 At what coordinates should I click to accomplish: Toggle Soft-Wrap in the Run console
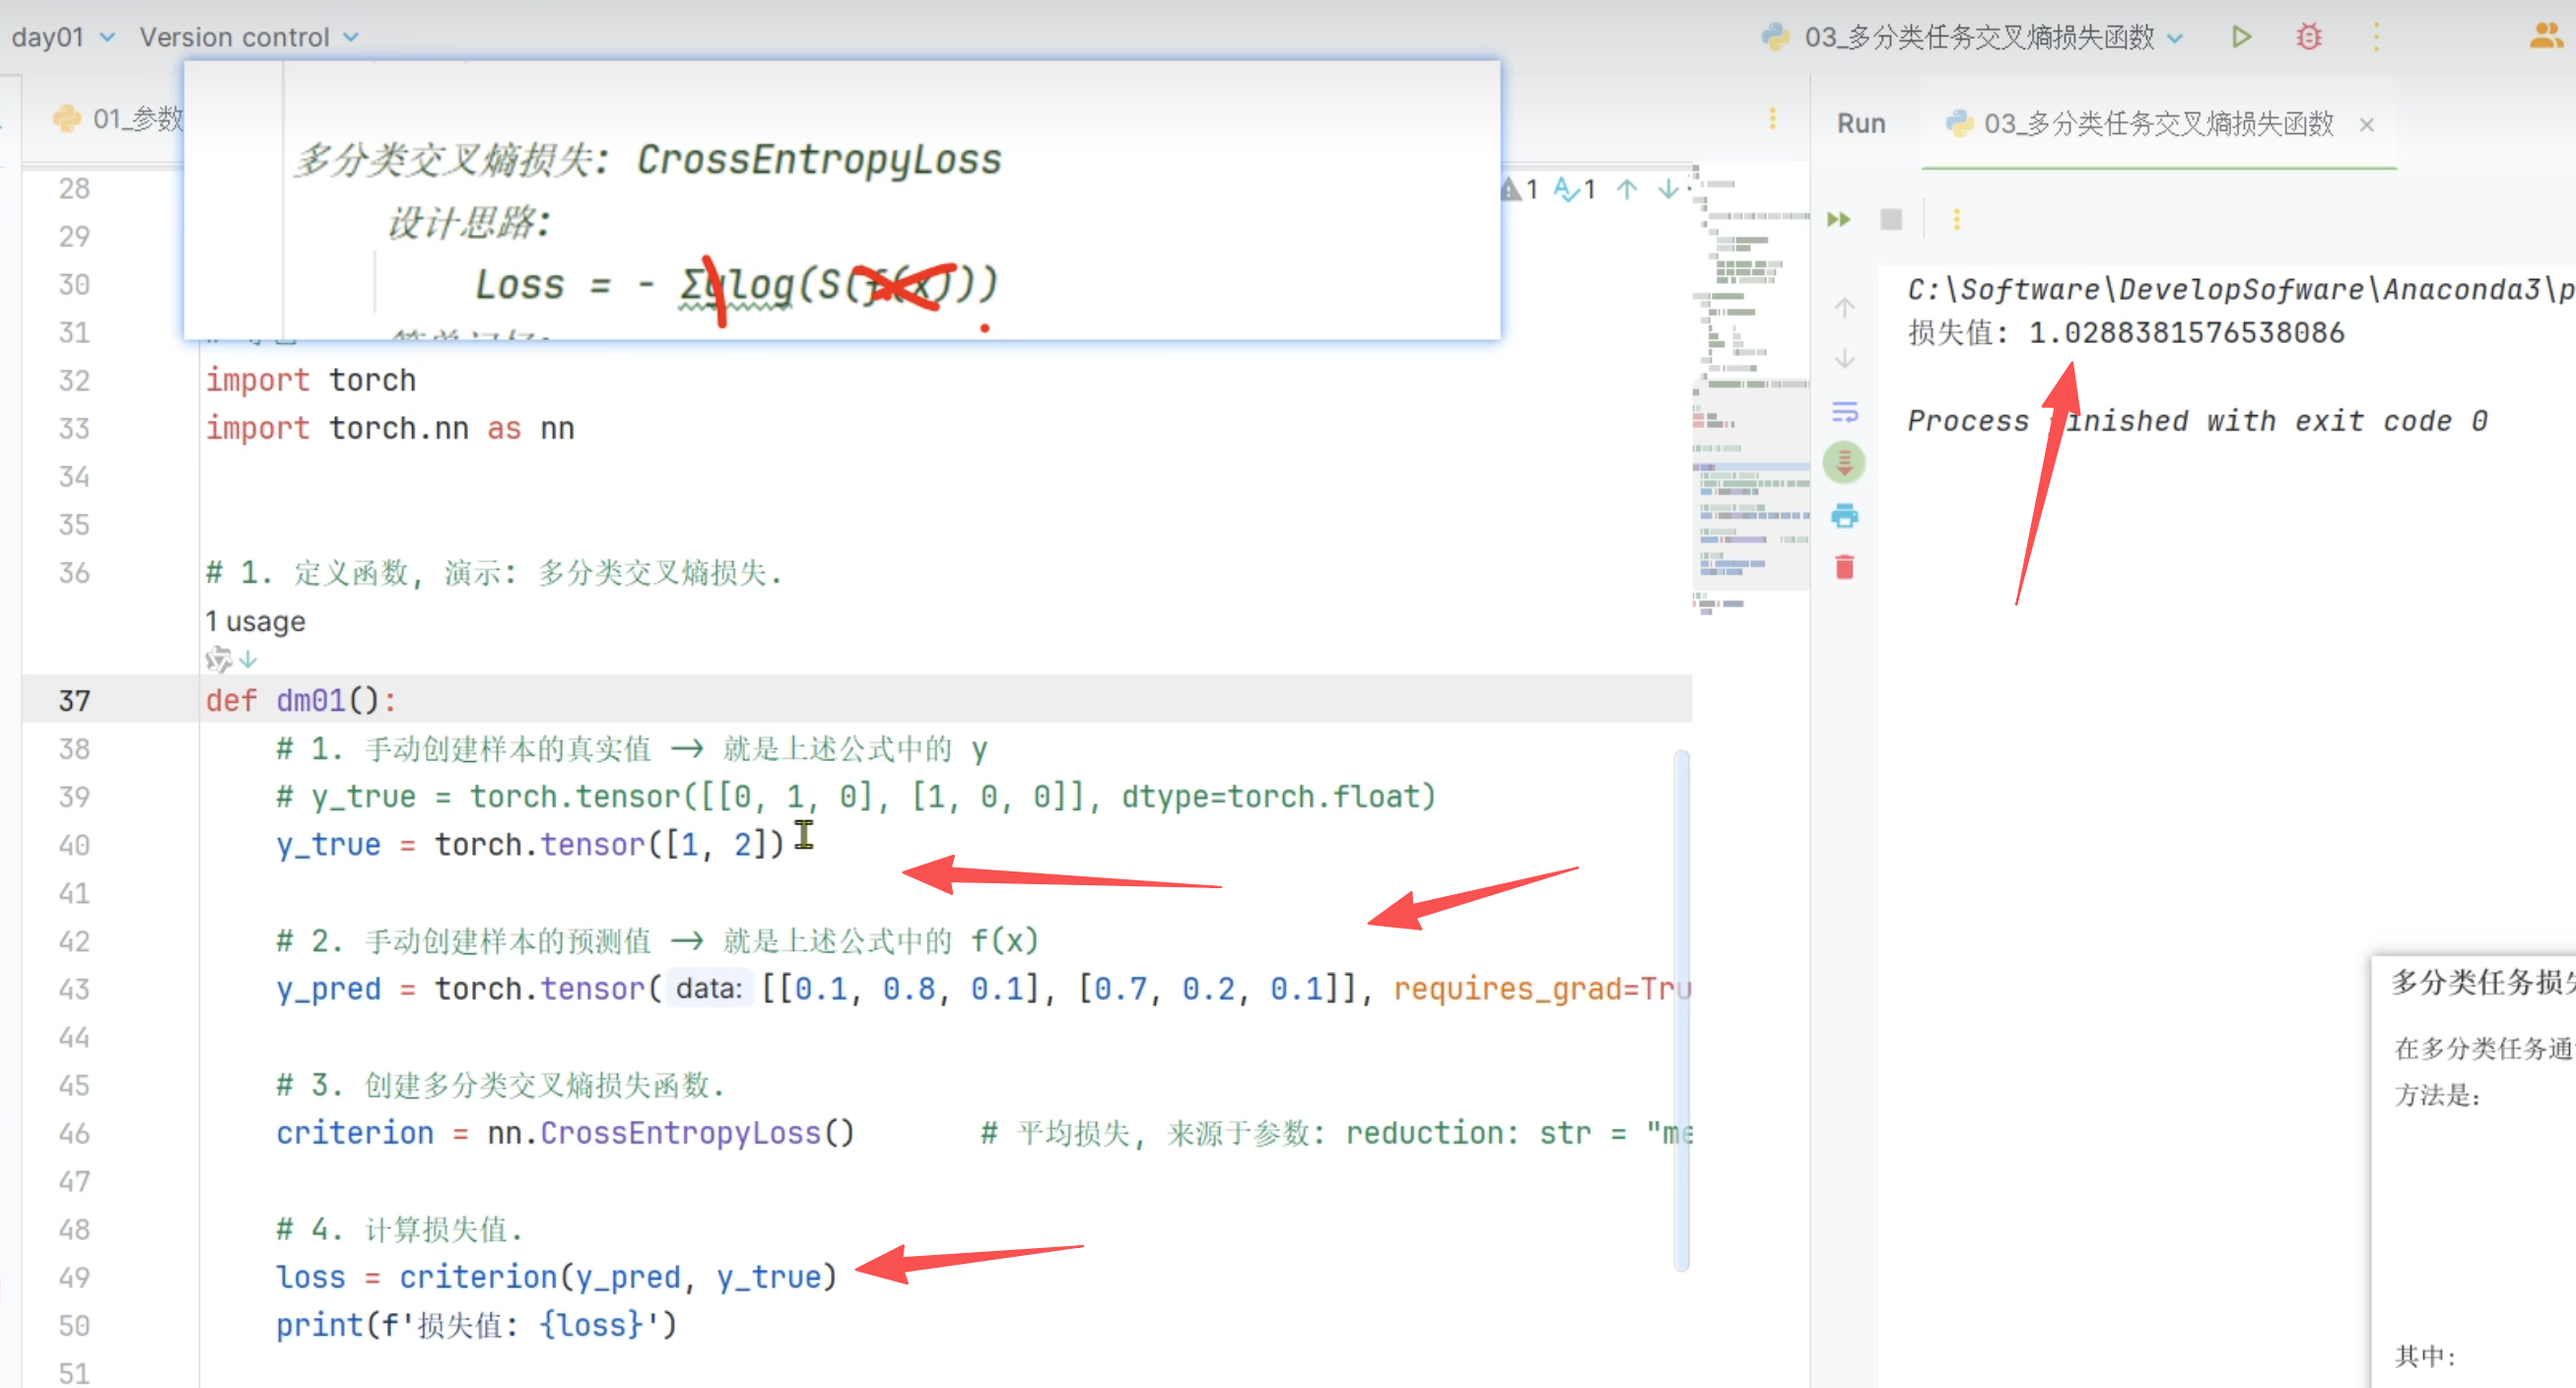coord(1844,412)
